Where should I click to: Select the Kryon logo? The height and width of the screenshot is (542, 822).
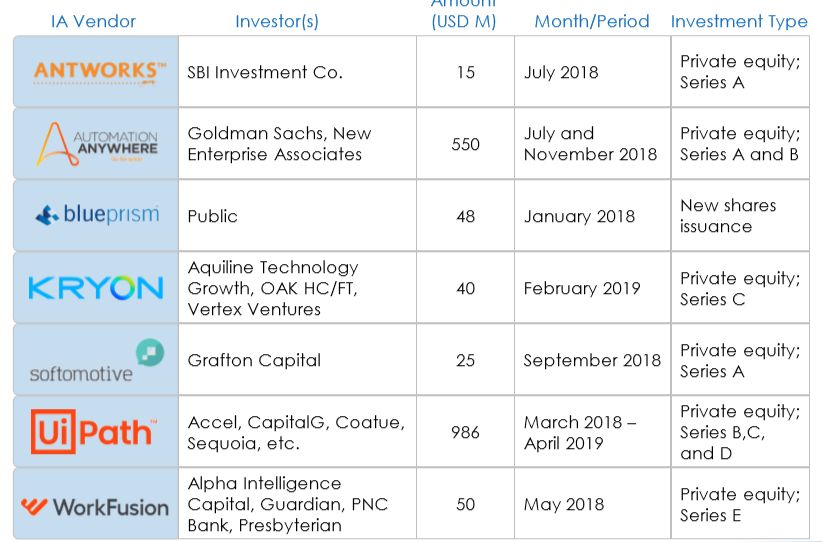coord(96,288)
